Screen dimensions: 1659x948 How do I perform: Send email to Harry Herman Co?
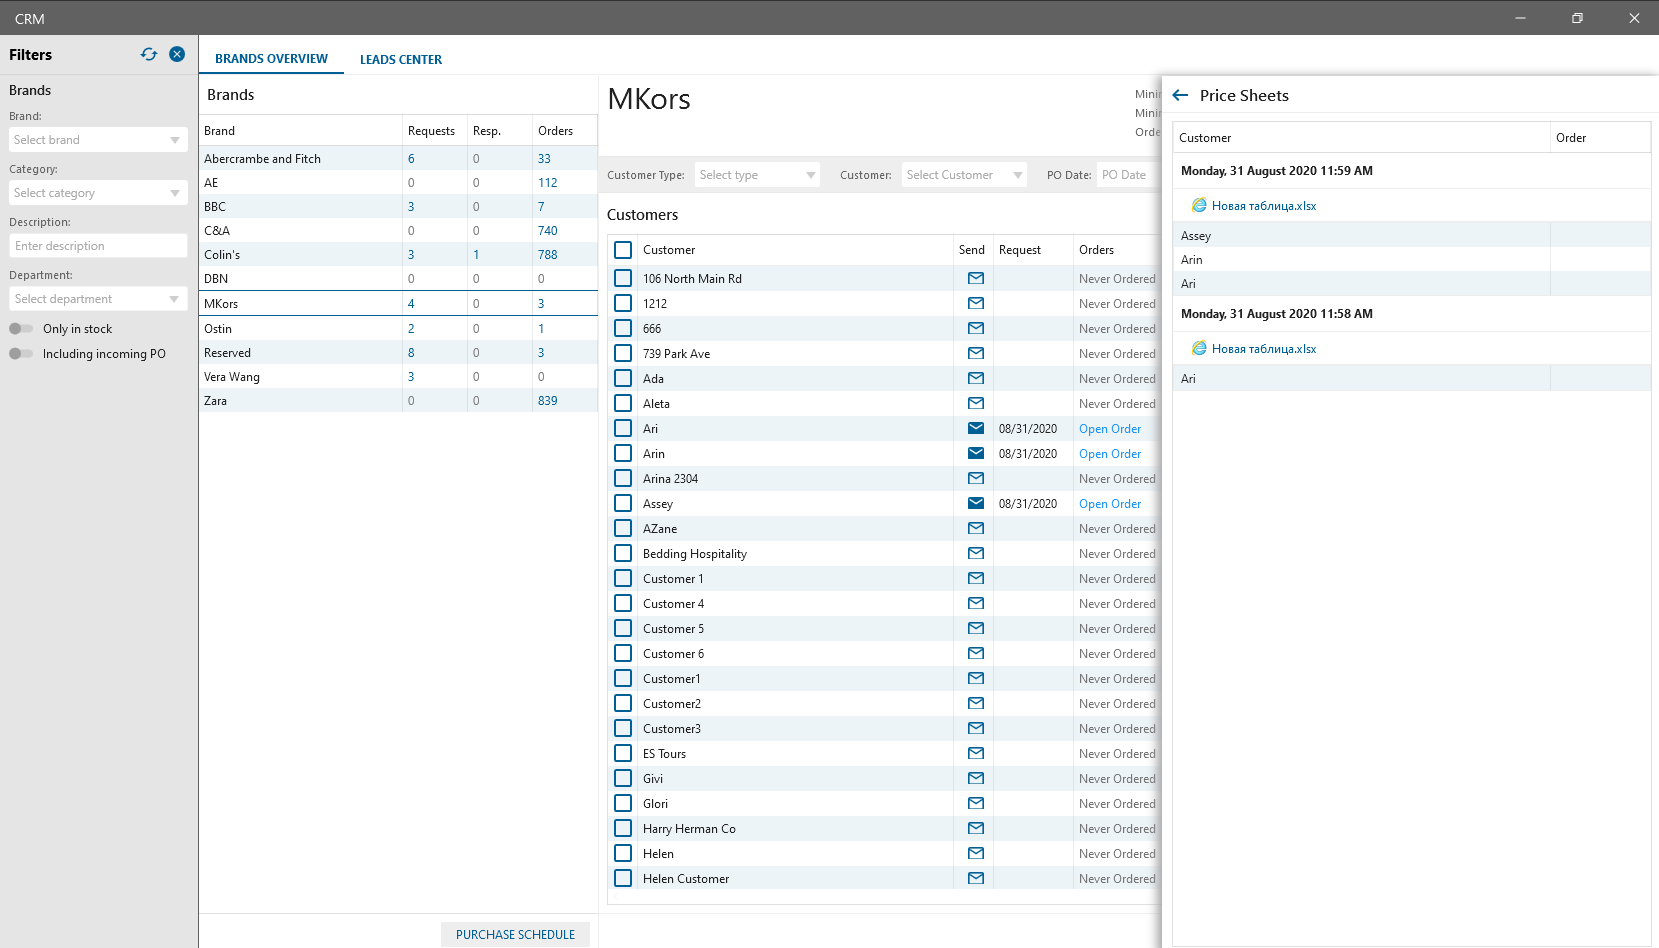(x=976, y=828)
